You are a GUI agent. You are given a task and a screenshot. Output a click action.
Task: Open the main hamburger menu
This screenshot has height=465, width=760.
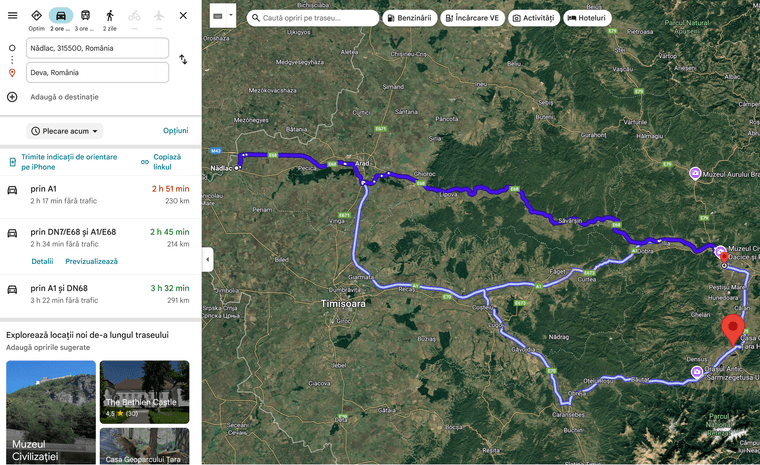pyautogui.click(x=12, y=15)
